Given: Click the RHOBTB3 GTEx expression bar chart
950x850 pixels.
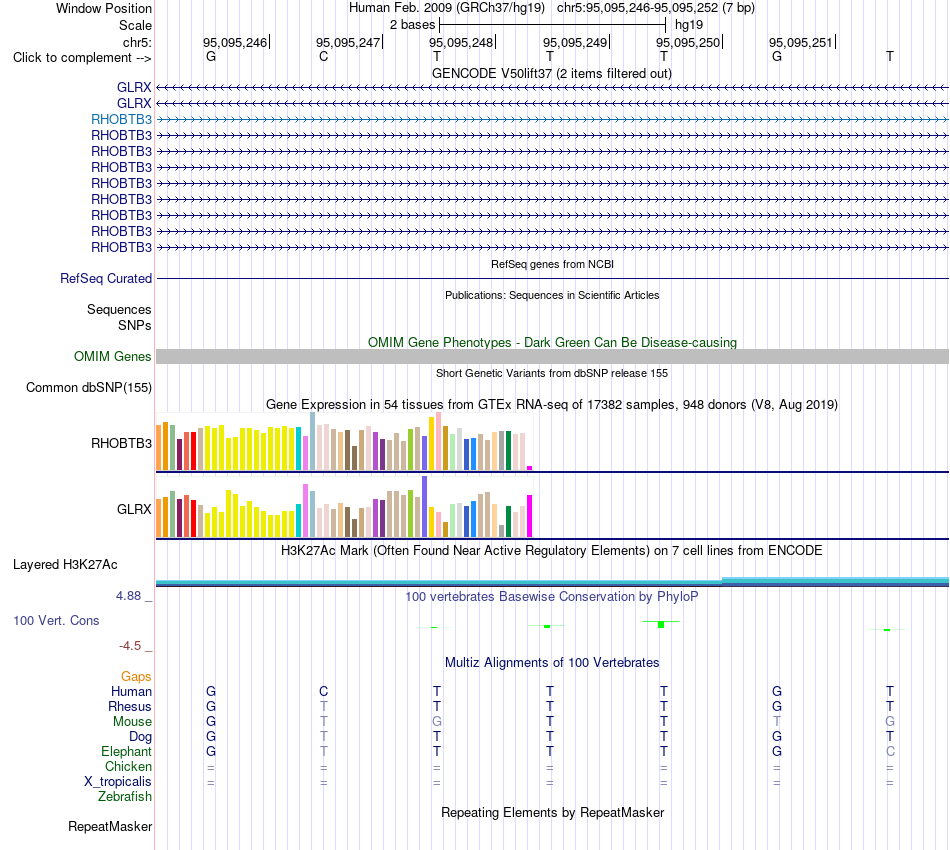Looking at the screenshot, I should click(344, 442).
